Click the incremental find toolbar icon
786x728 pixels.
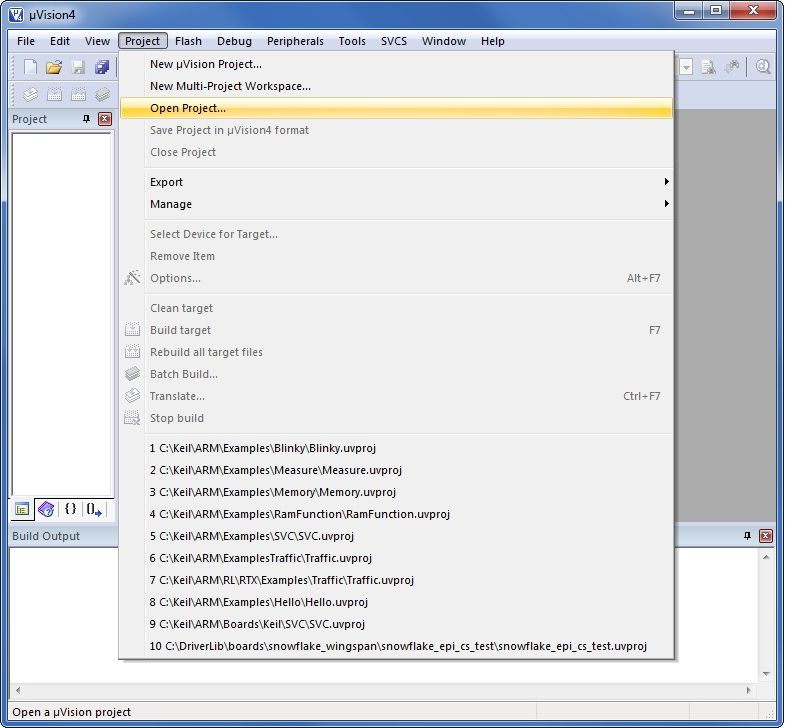coord(732,67)
